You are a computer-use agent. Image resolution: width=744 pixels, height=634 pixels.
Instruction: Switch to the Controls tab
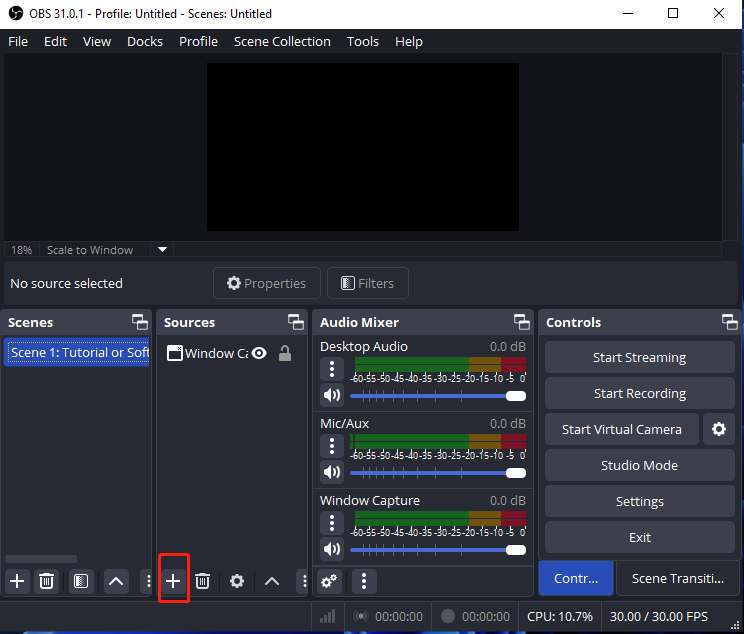tap(576, 578)
